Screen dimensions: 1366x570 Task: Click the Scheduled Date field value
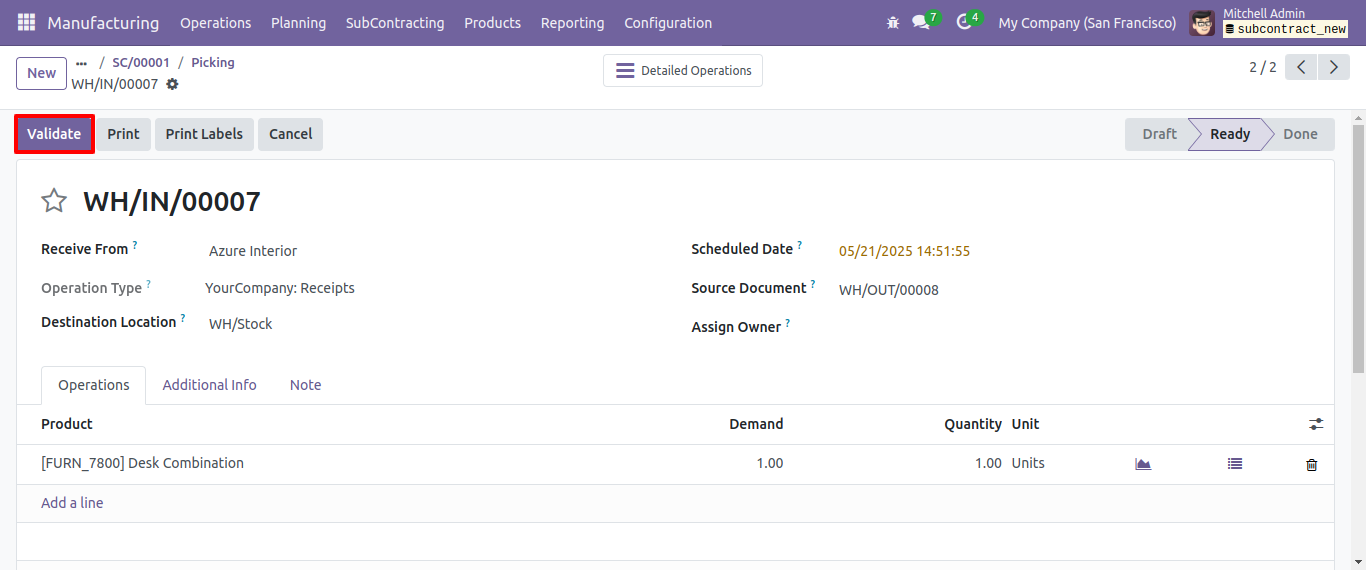click(904, 251)
